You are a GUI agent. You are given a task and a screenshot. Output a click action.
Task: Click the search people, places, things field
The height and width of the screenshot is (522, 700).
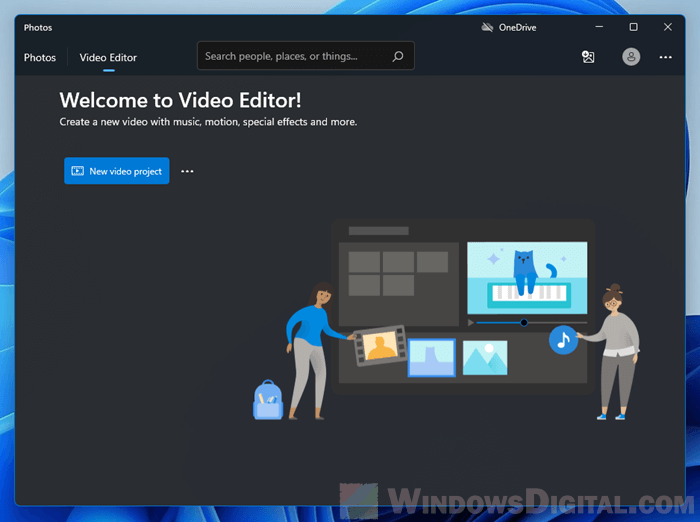tap(306, 56)
